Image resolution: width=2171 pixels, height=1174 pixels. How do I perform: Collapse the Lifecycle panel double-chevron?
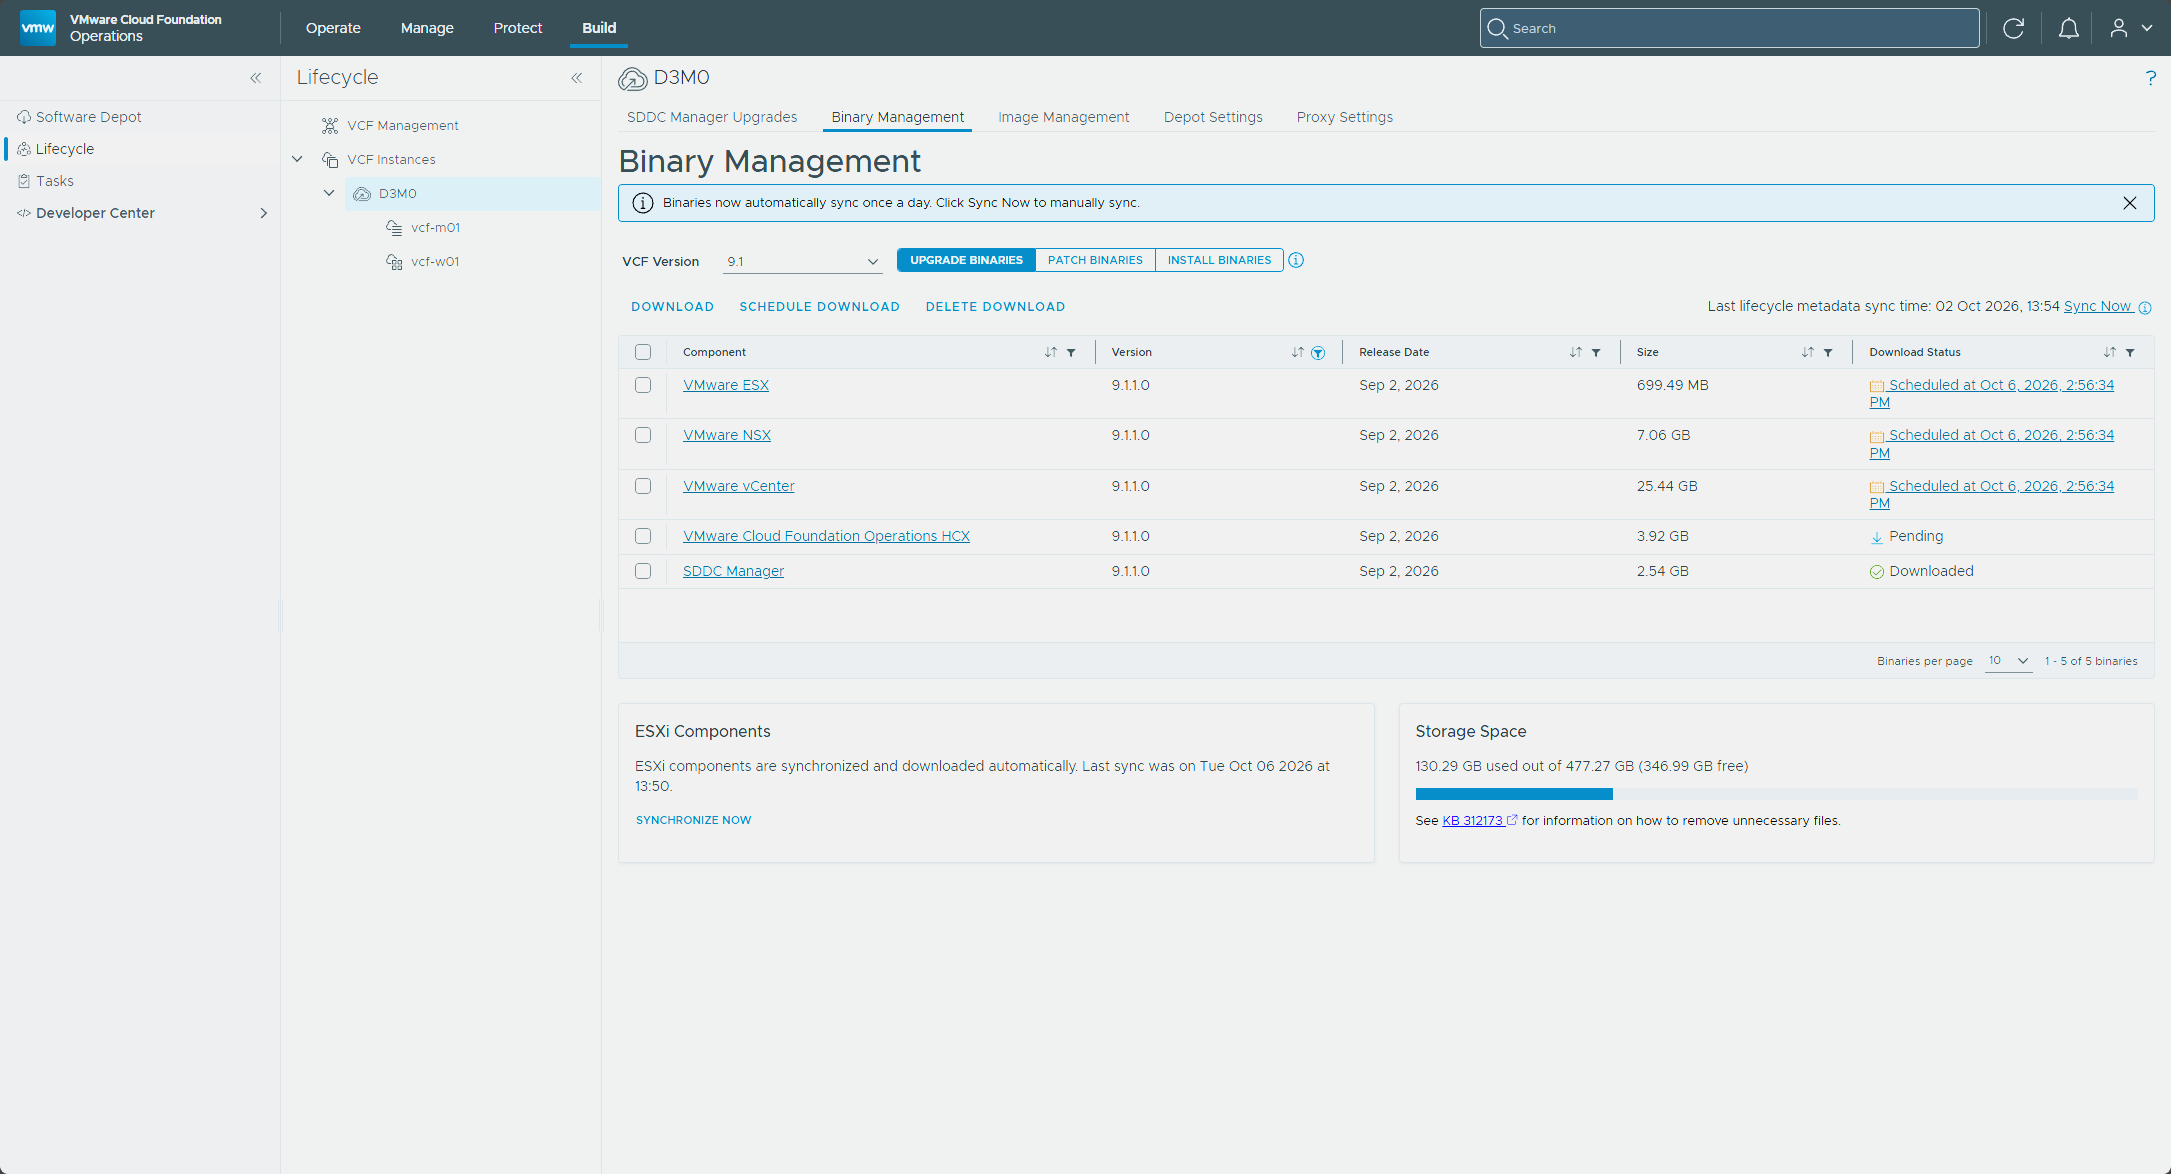click(577, 77)
